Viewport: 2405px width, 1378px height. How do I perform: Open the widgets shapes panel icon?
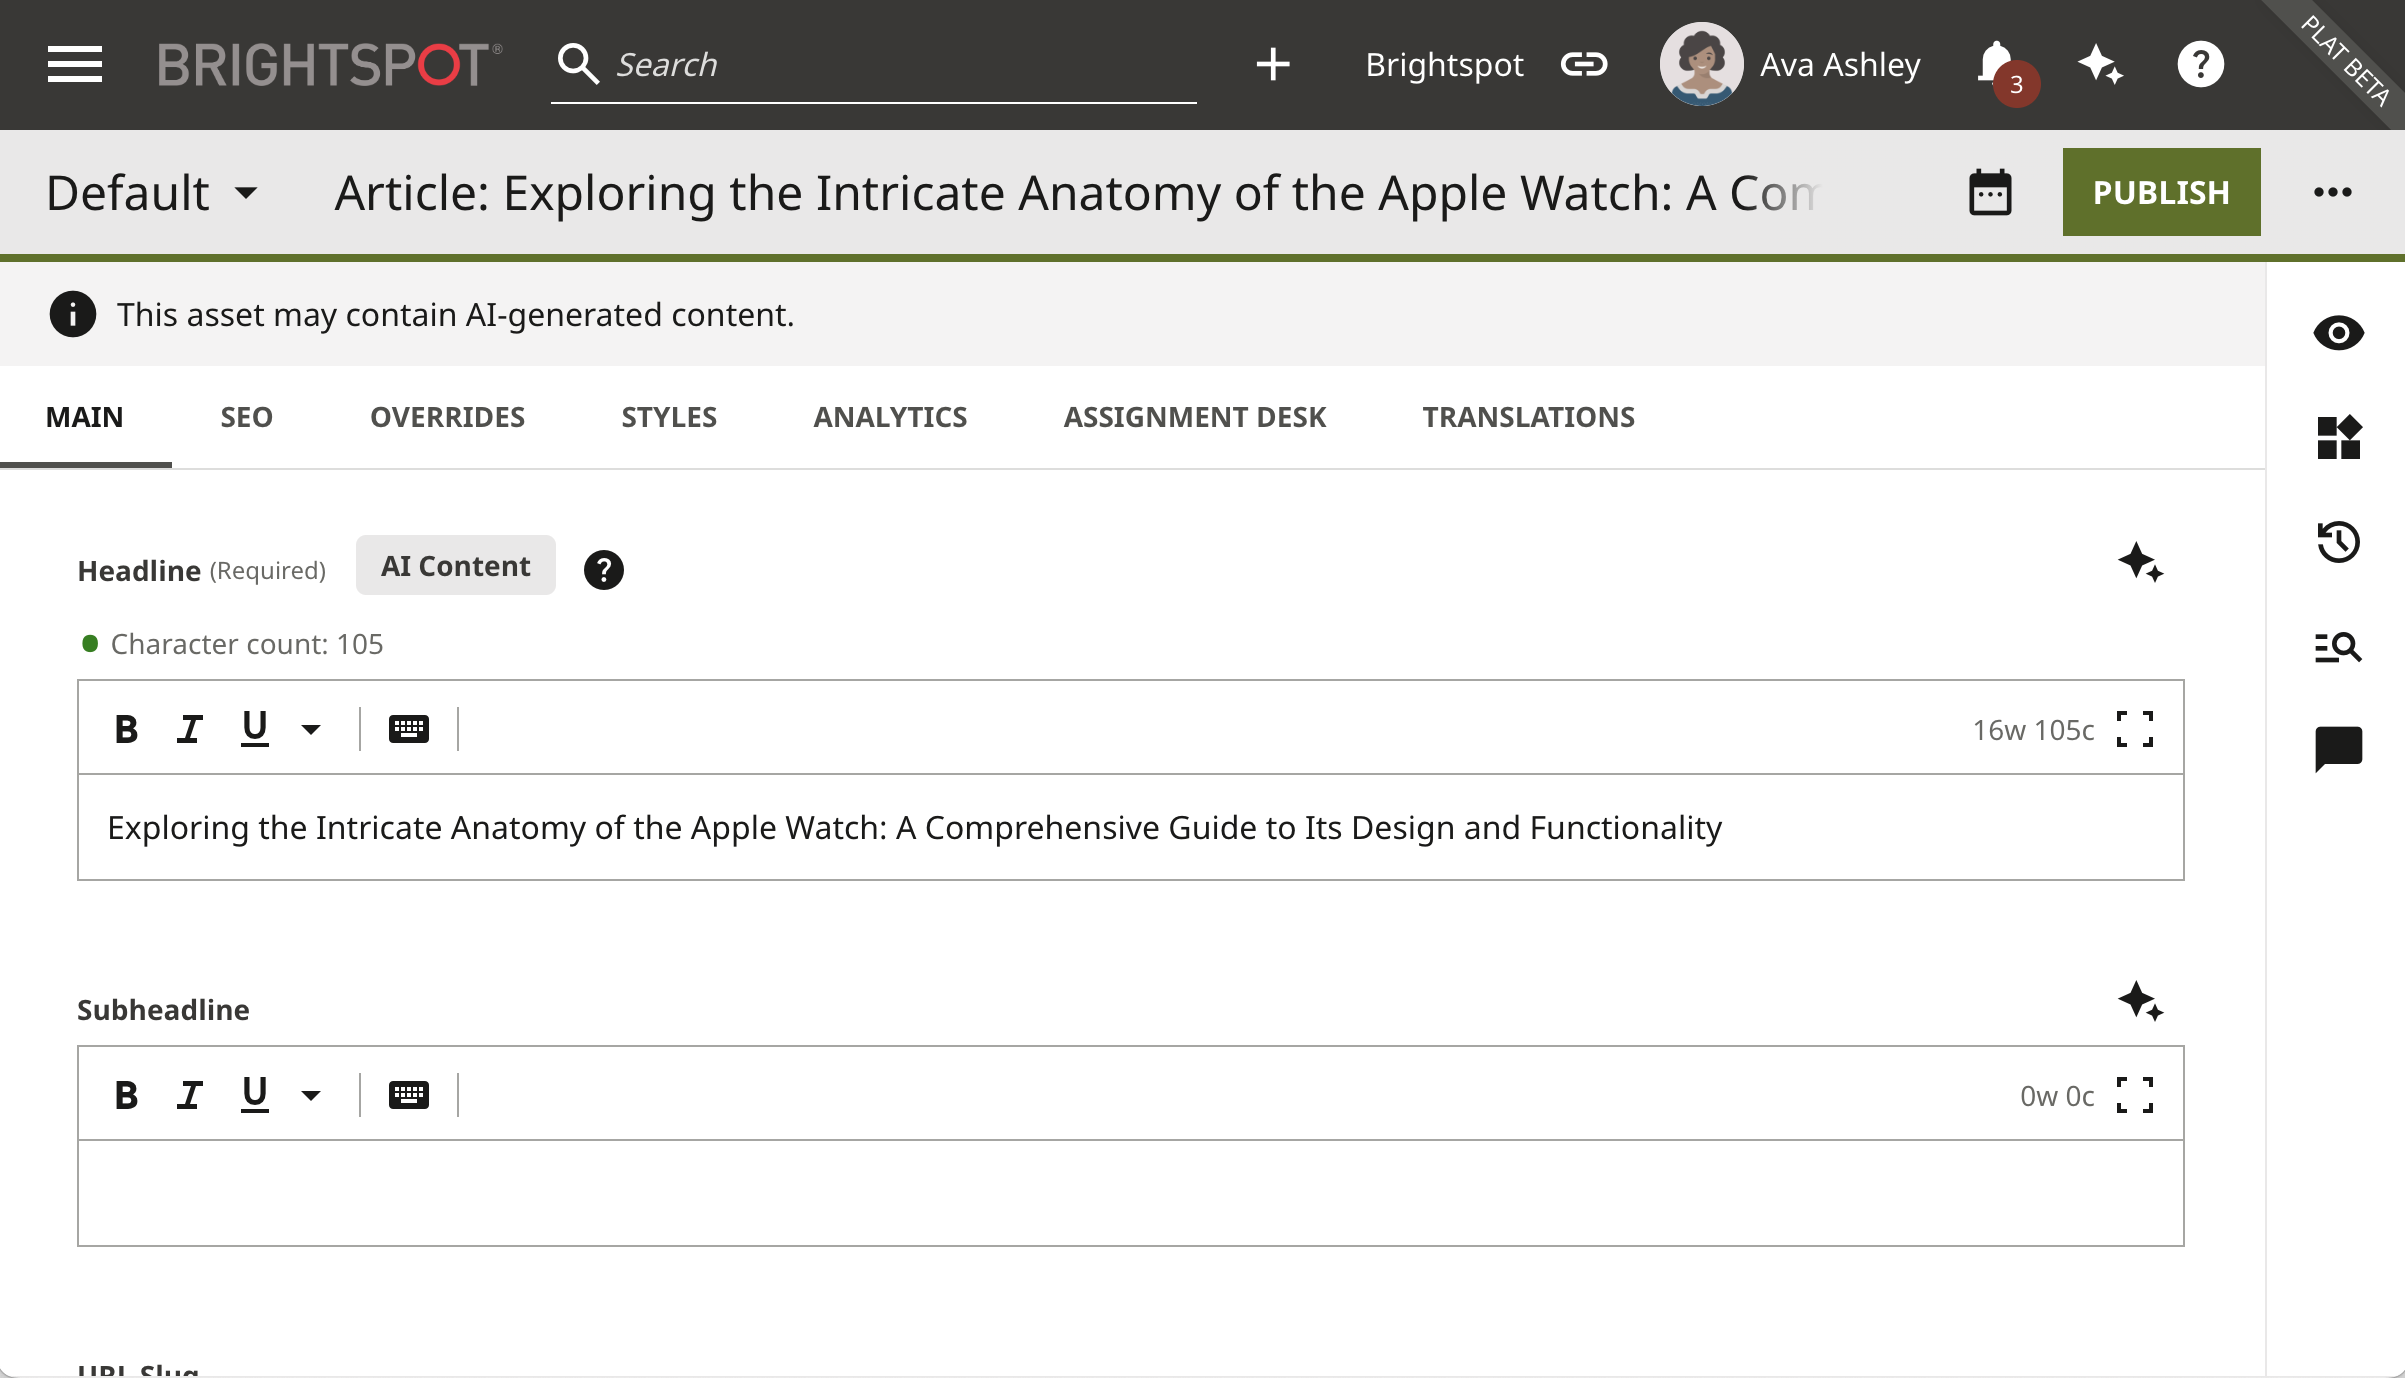pos(2338,438)
